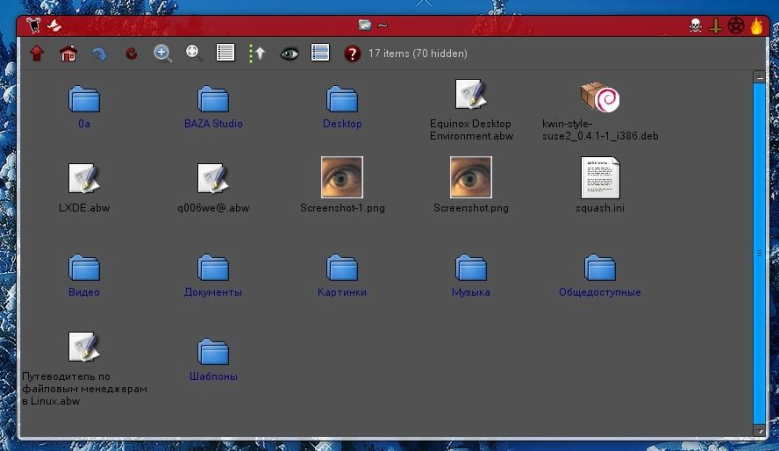Click the inverted cross title bar button

tap(715, 26)
